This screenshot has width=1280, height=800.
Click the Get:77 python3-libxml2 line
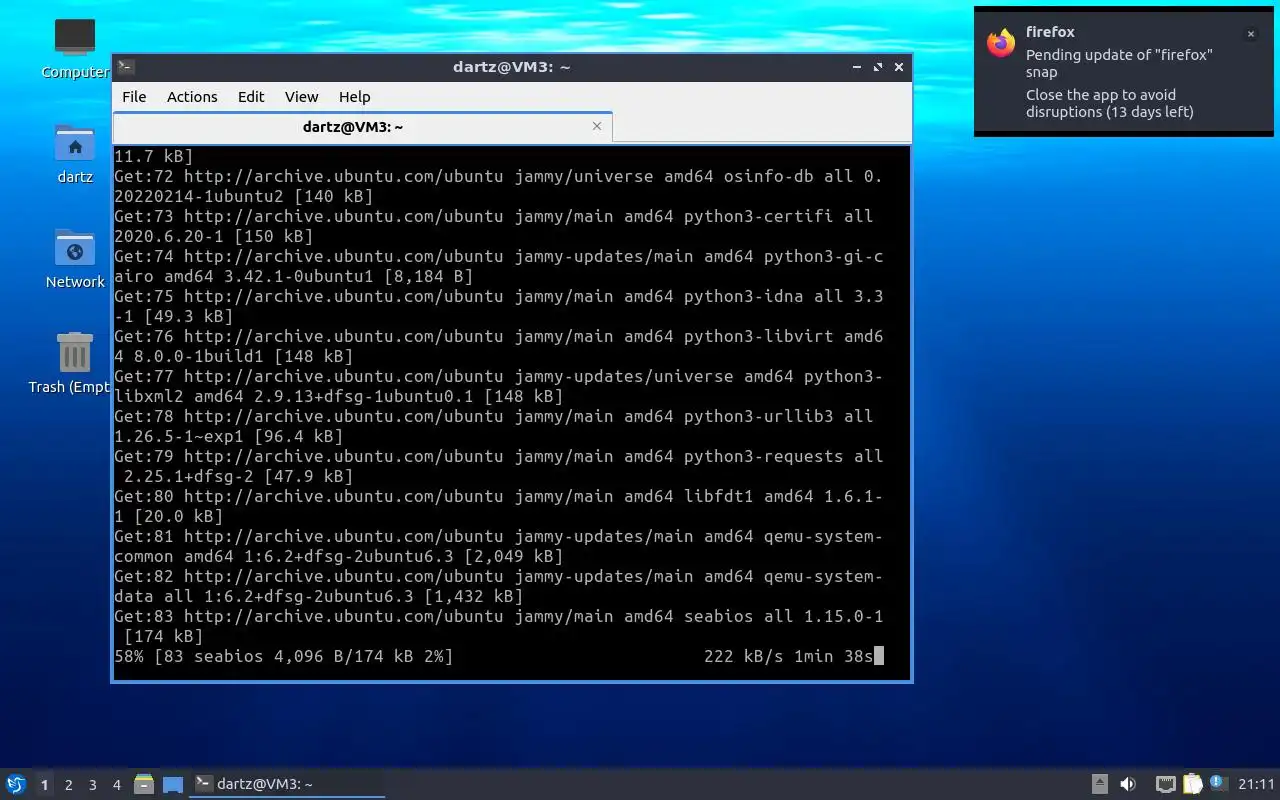tap(498, 386)
